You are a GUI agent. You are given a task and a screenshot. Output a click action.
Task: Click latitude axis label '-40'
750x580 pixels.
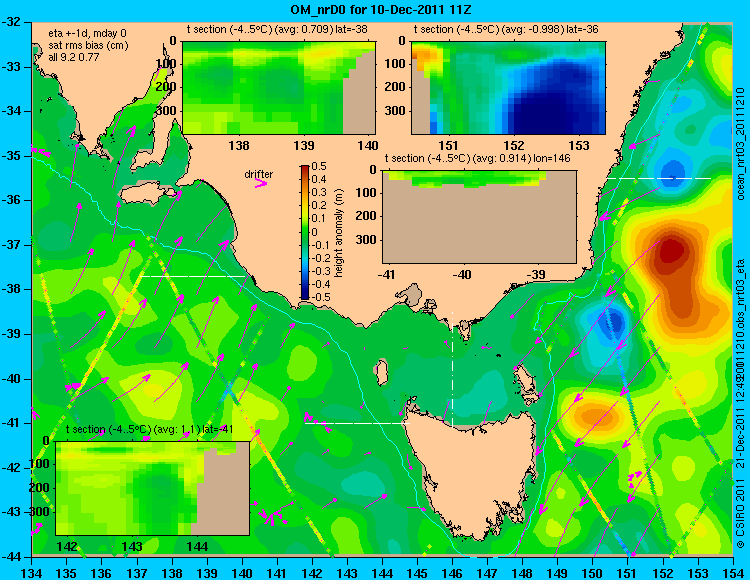point(12,379)
